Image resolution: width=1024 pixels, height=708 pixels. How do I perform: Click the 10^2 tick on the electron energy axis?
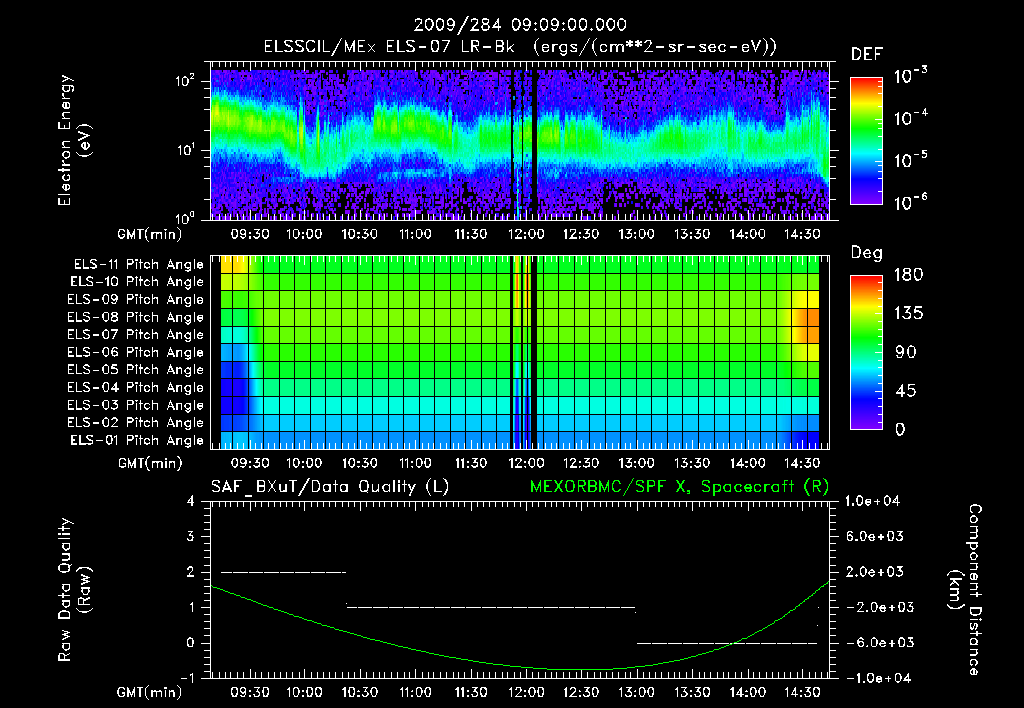185,81
